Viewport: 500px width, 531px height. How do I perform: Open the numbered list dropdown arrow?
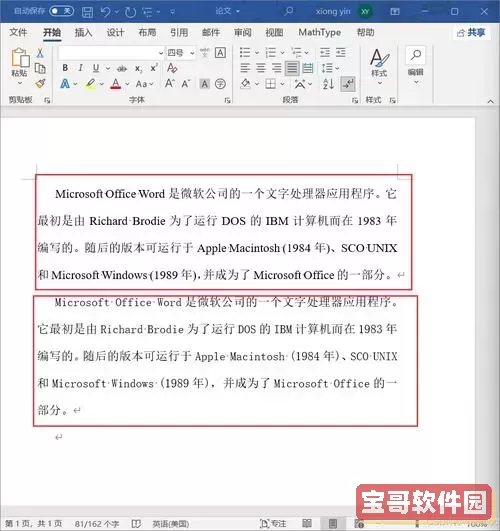point(282,53)
